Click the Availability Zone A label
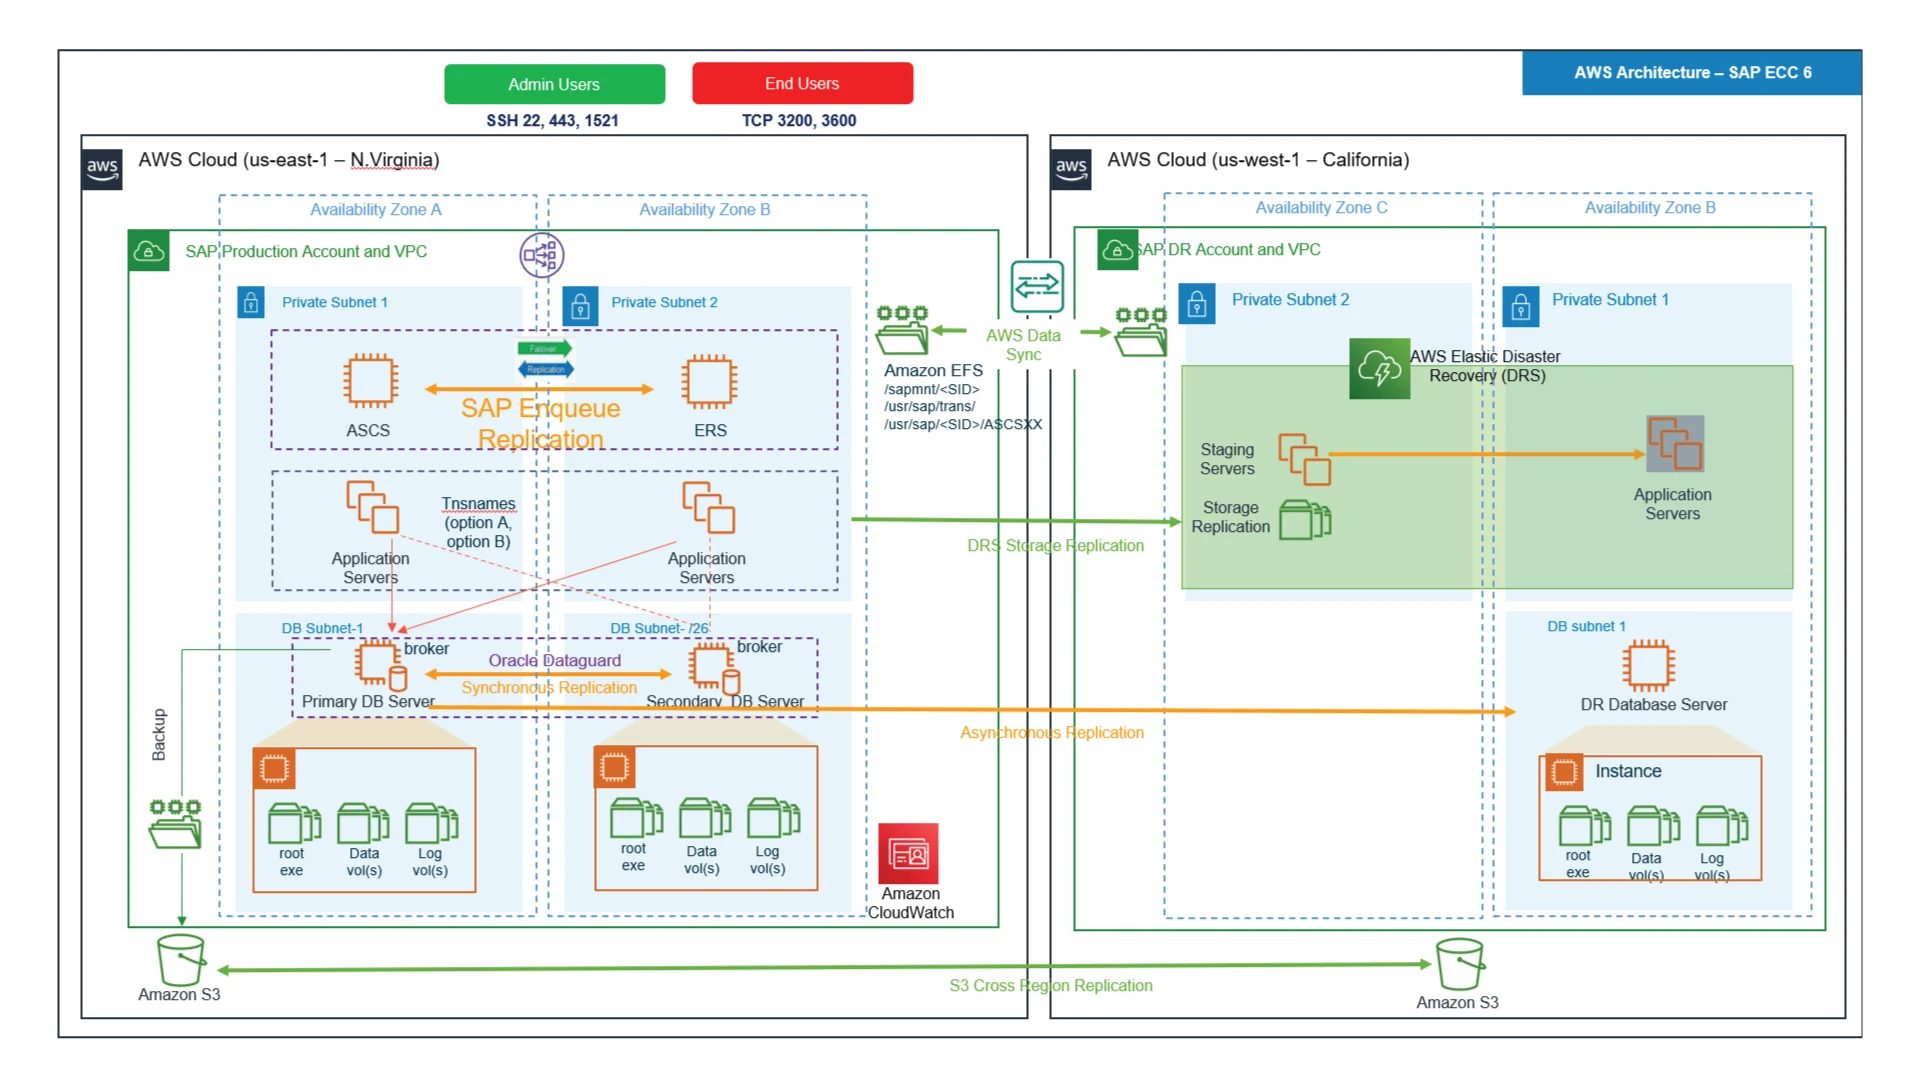Viewport: 1920px width, 1088px height. pos(375,210)
